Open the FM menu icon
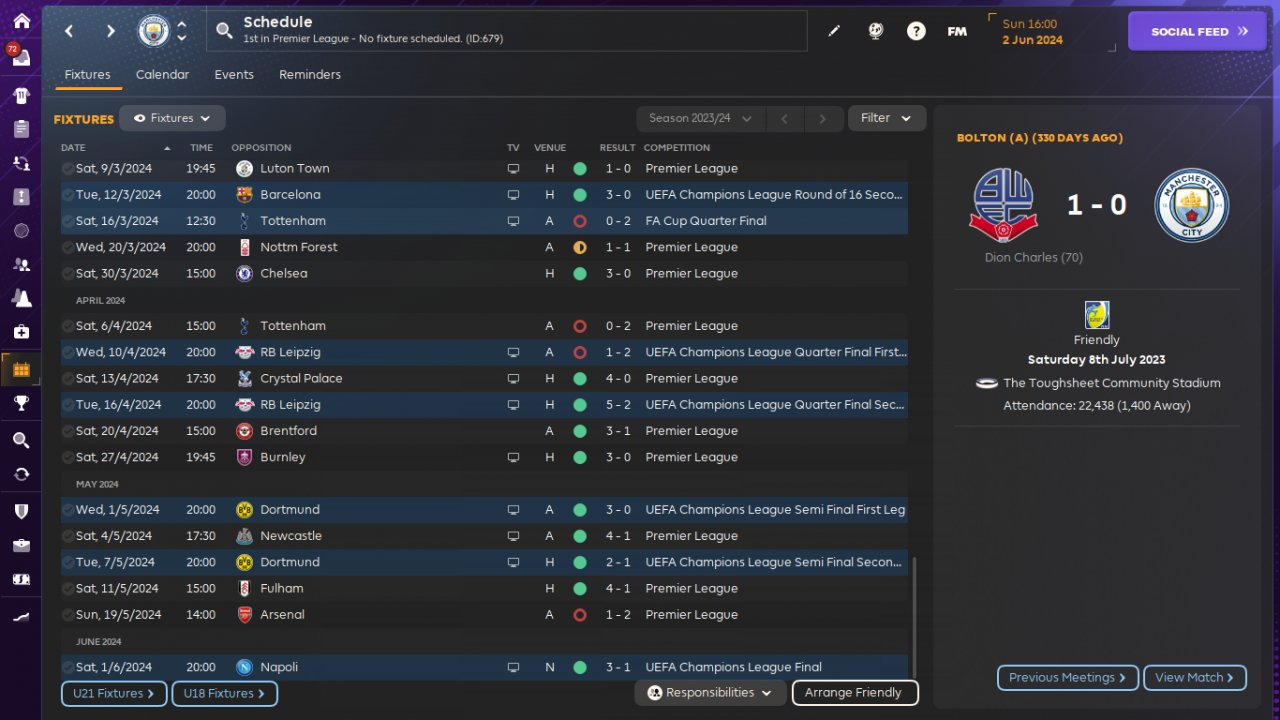Screen dimensions: 1280x720 point(957,31)
